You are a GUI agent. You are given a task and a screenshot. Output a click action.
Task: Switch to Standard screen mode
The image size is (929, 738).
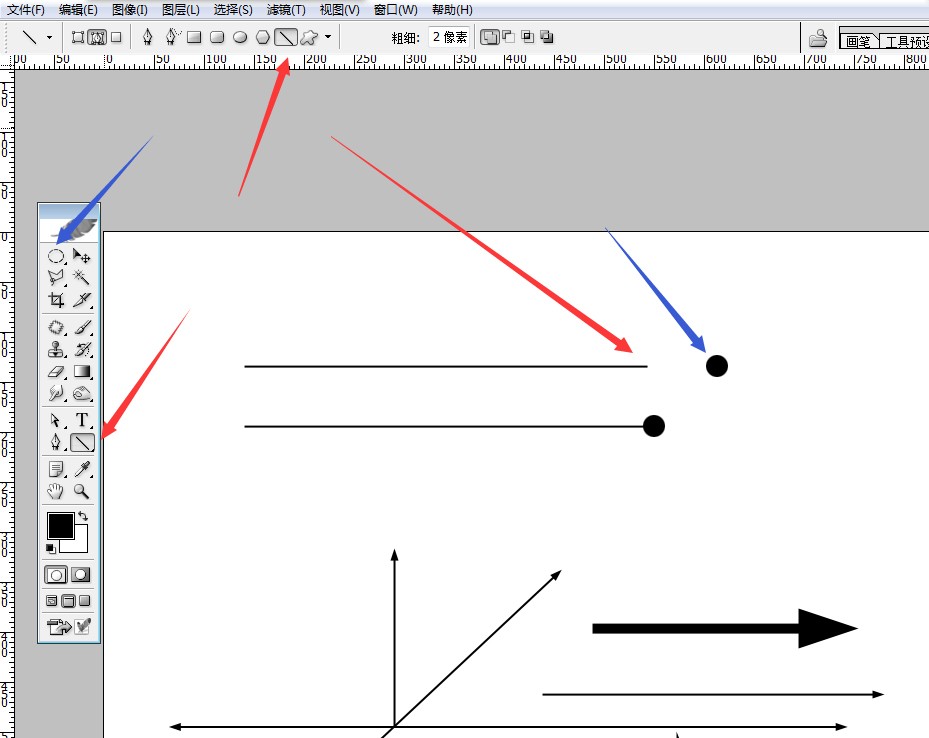[52, 601]
